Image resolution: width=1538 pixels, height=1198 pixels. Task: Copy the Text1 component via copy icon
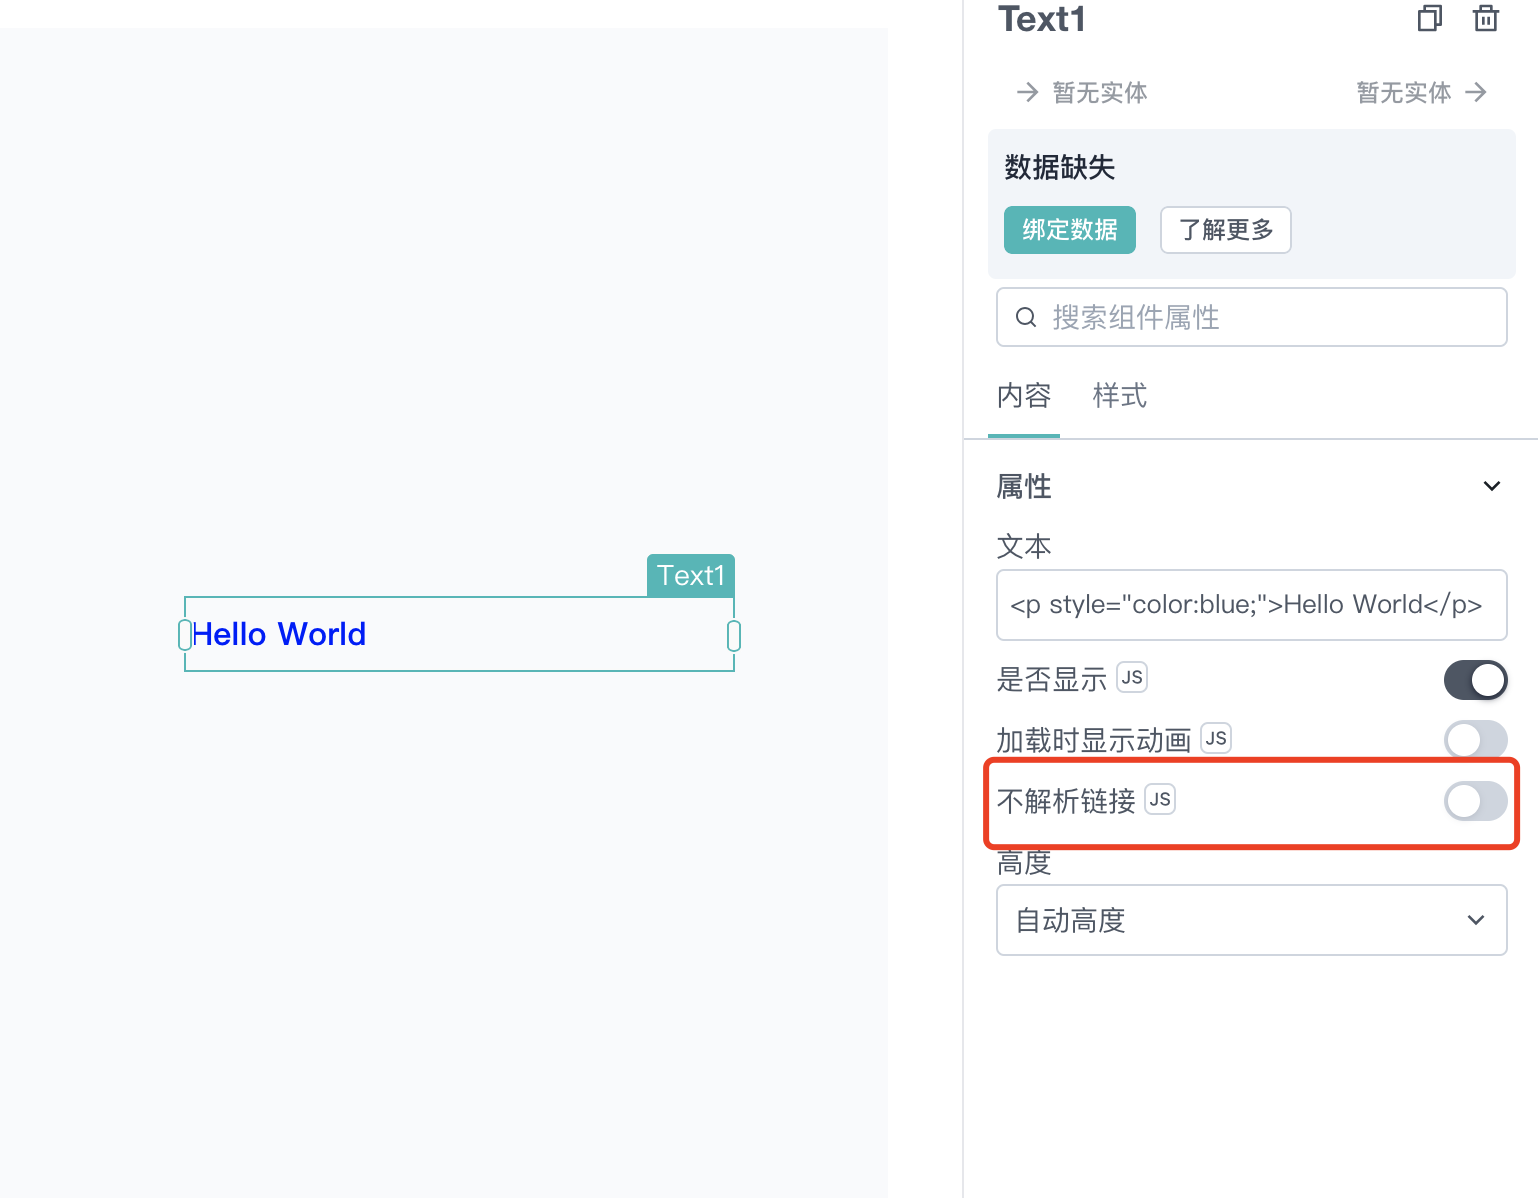(1430, 18)
